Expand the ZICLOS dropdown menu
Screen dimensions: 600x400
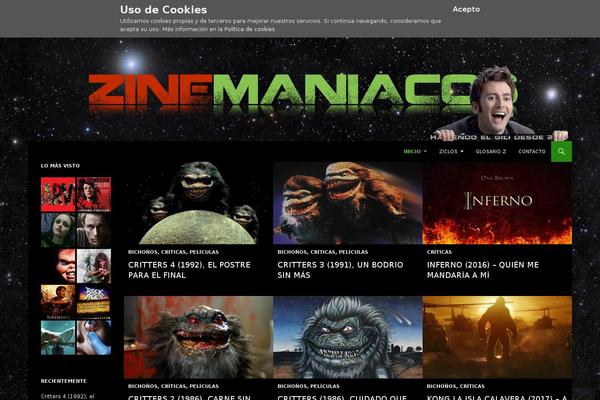pyautogui.click(x=451, y=152)
